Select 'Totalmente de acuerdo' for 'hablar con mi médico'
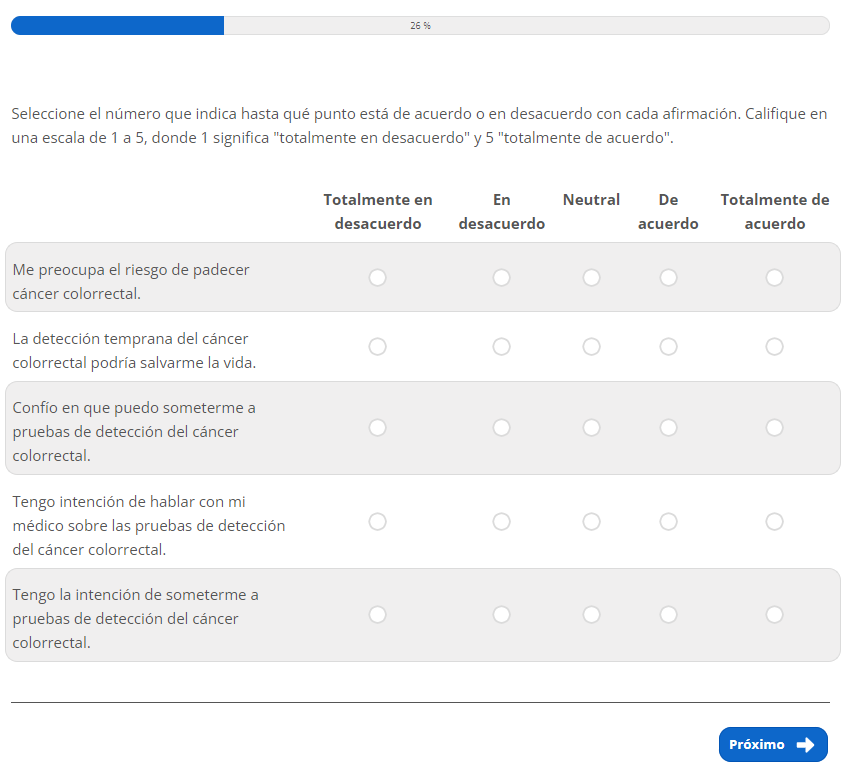This screenshot has width=856, height=774. [x=774, y=522]
